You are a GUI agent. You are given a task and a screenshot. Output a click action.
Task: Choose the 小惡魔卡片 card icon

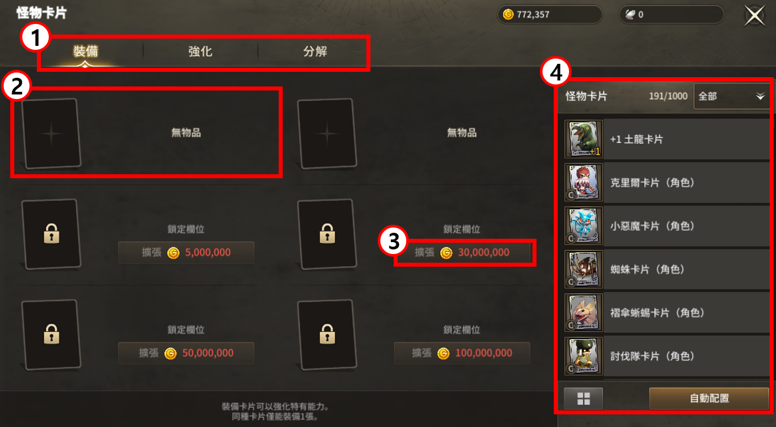(583, 226)
